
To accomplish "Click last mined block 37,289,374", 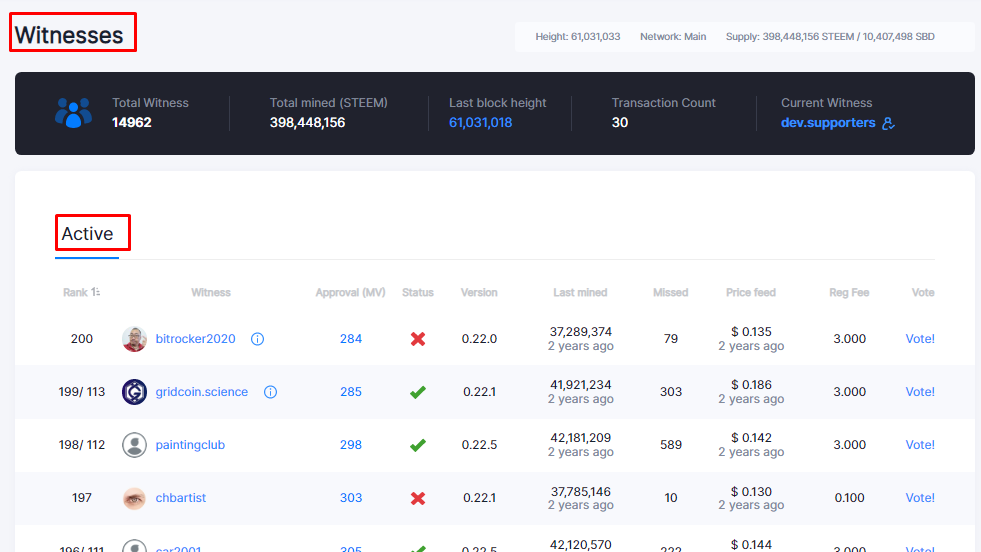I will point(581,332).
